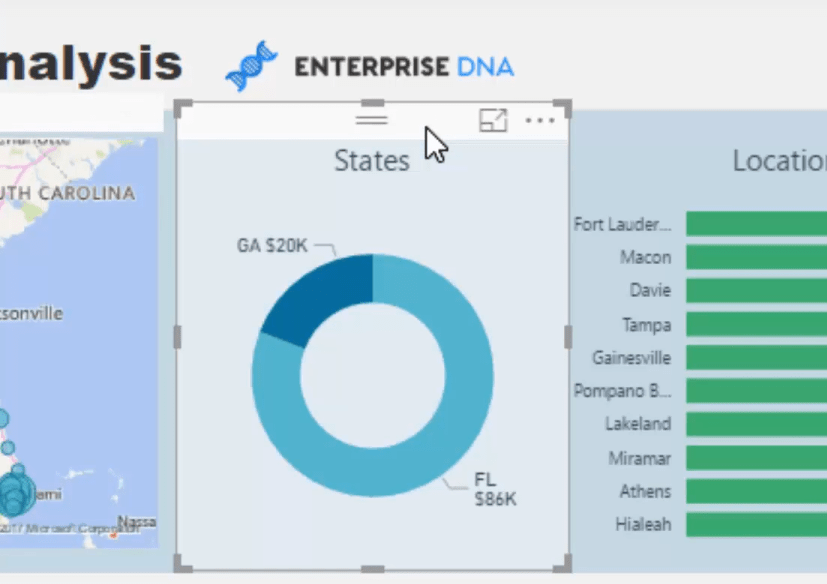Click the Enterprise DNA helix logo

tap(251, 67)
